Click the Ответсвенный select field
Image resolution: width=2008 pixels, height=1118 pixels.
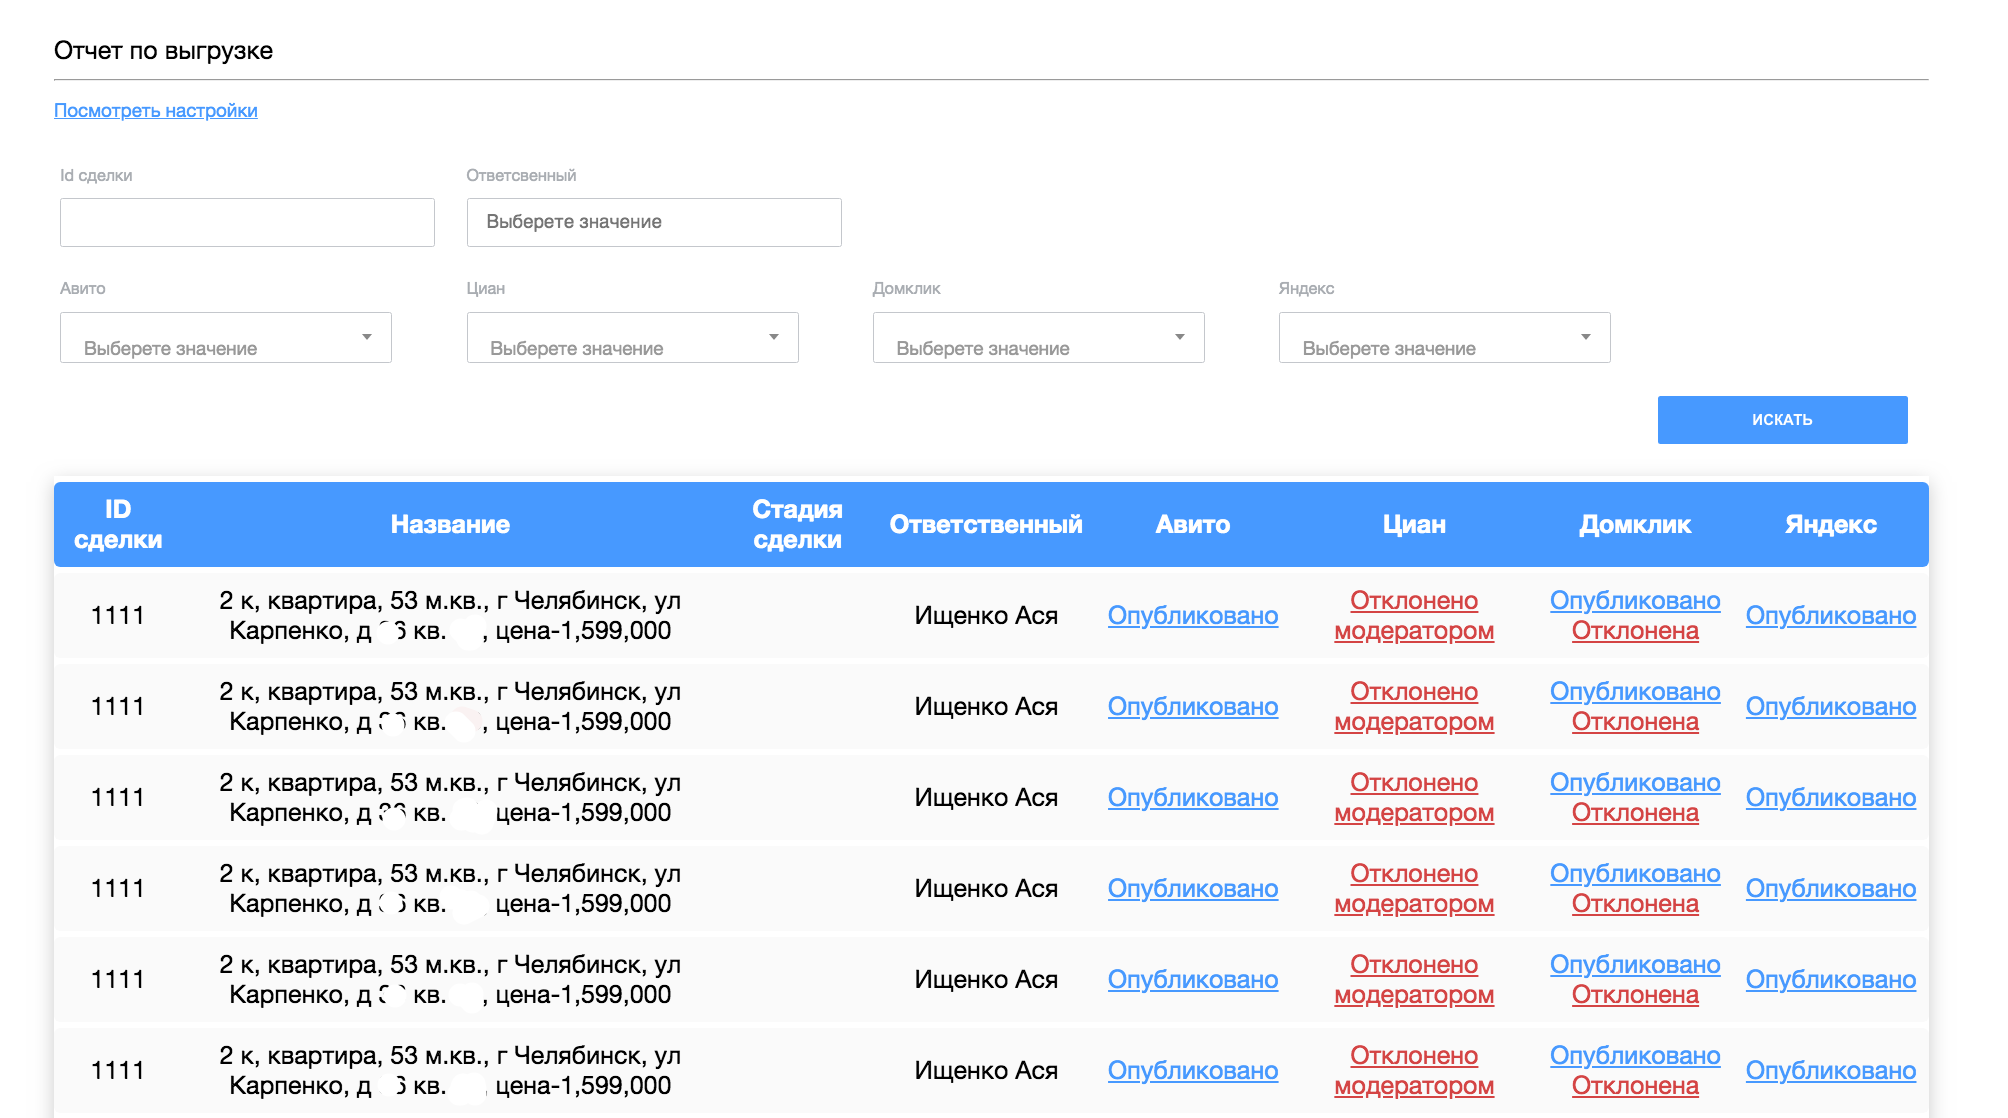click(x=654, y=222)
